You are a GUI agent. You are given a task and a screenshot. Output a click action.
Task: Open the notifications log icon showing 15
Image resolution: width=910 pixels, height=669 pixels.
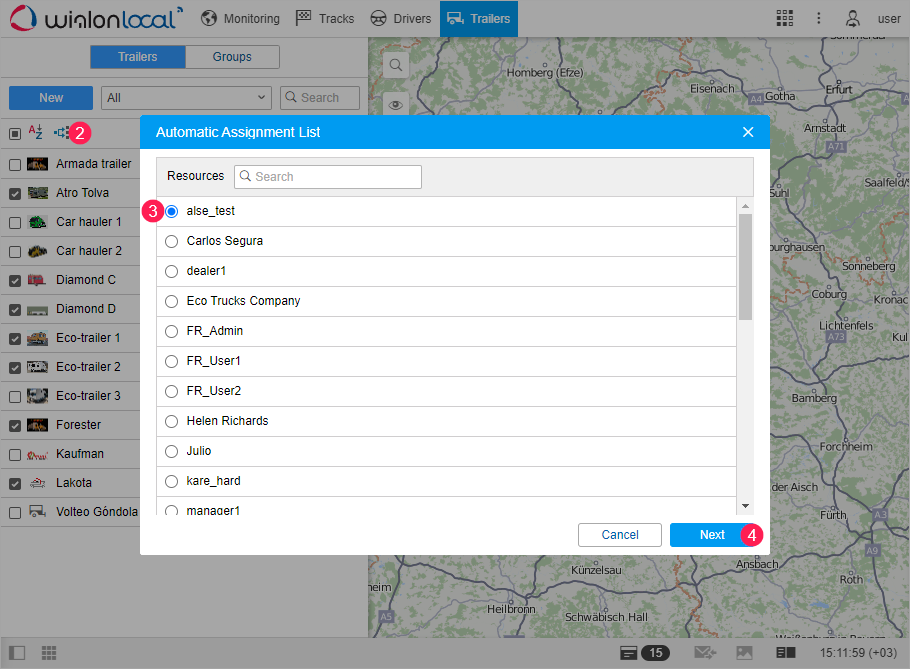[x=645, y=653]
